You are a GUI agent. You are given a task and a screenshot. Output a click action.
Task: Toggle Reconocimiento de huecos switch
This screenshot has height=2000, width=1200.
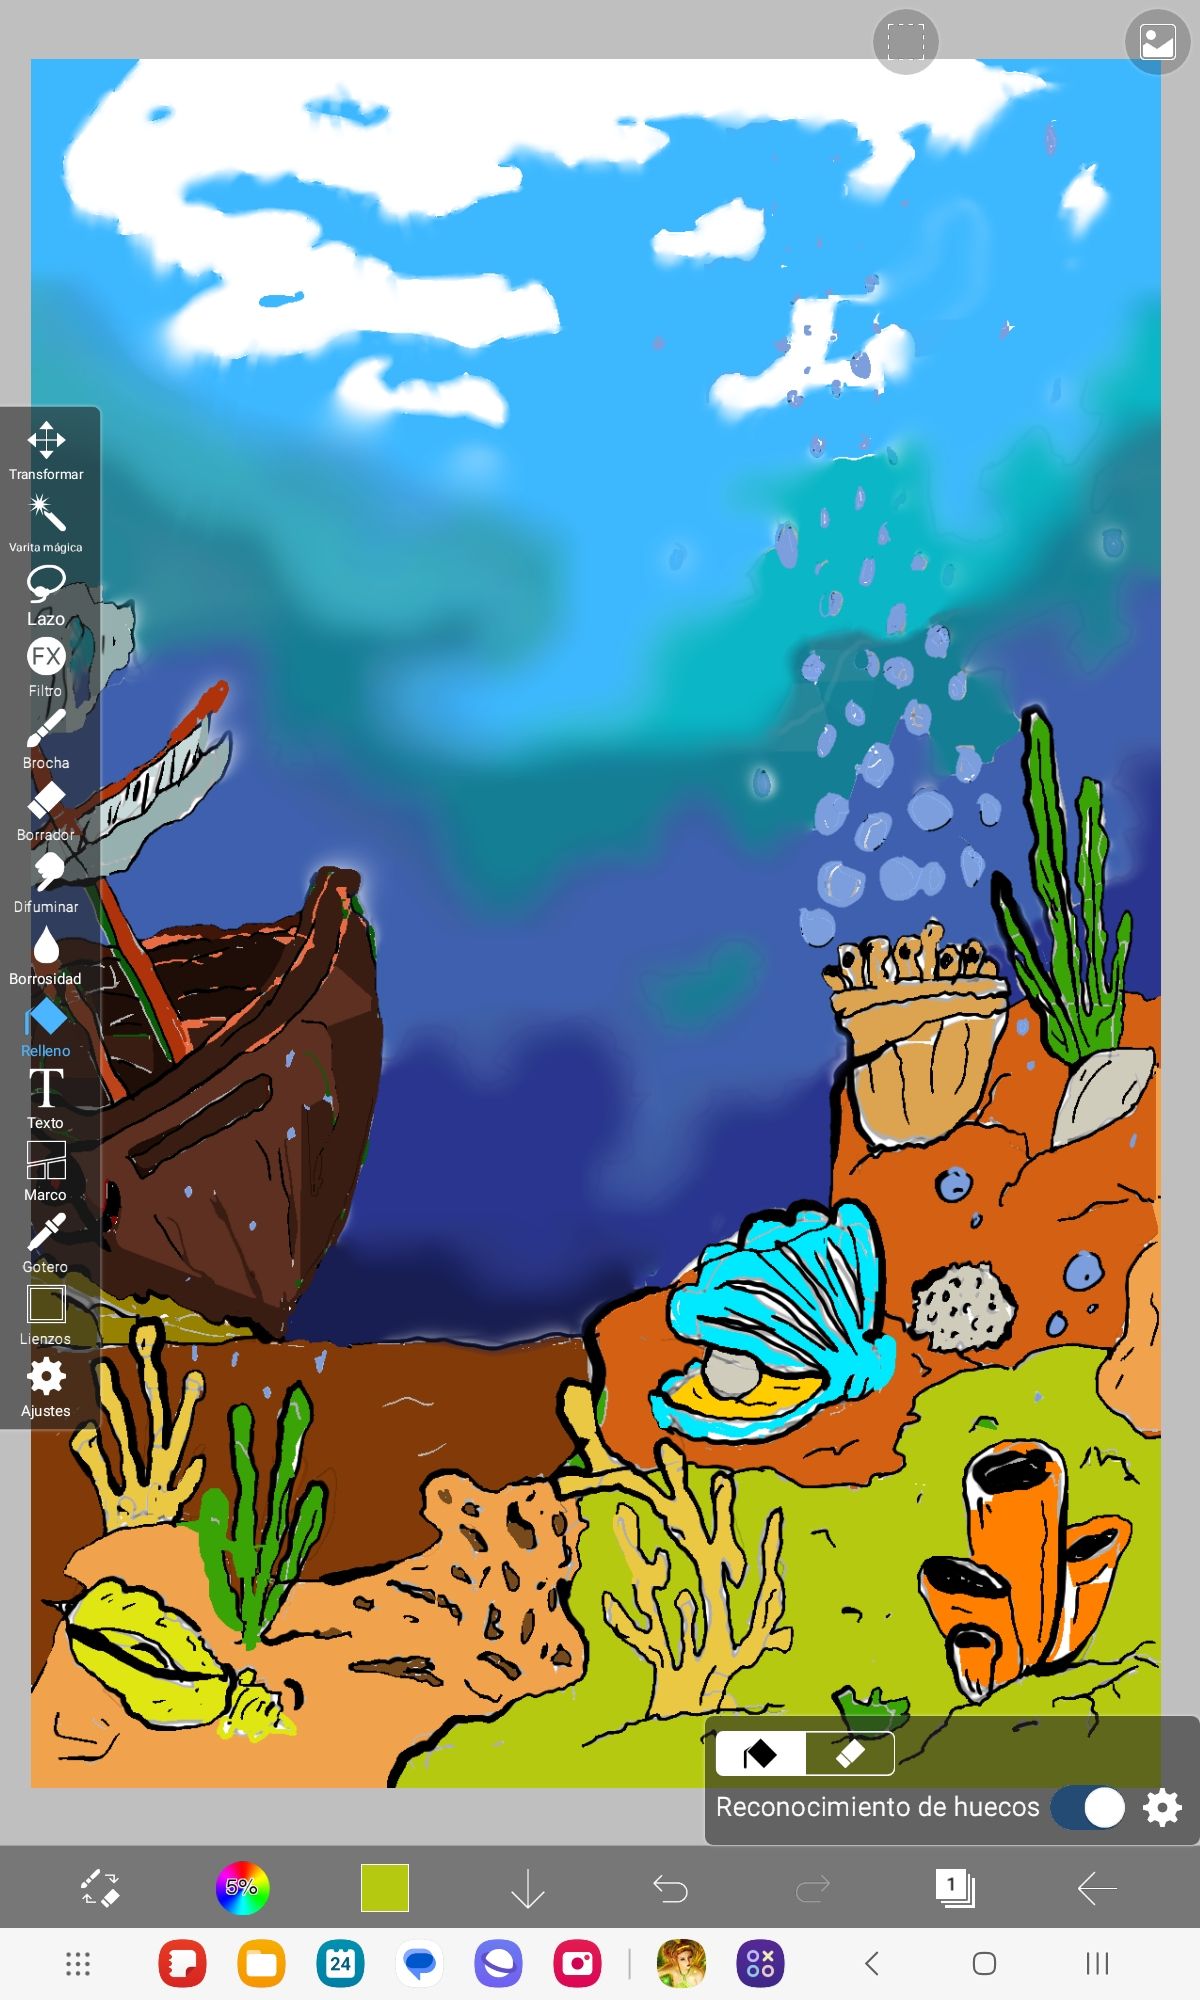coord(1089,1807)
